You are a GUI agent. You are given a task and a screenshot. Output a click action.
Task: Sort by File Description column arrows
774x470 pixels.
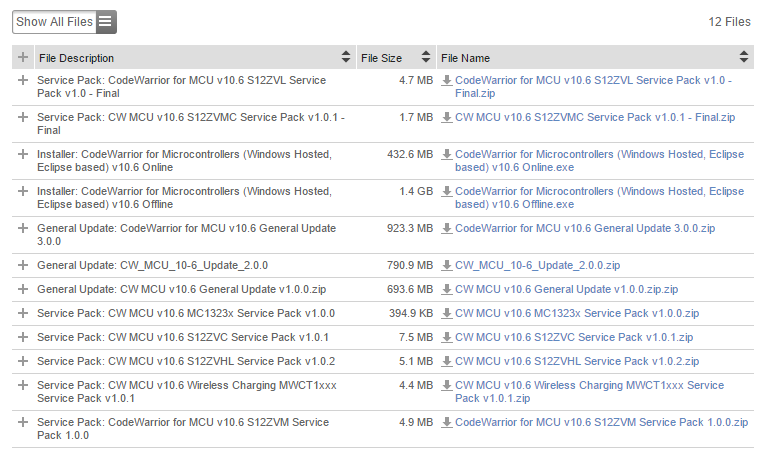tap(346, 57)
